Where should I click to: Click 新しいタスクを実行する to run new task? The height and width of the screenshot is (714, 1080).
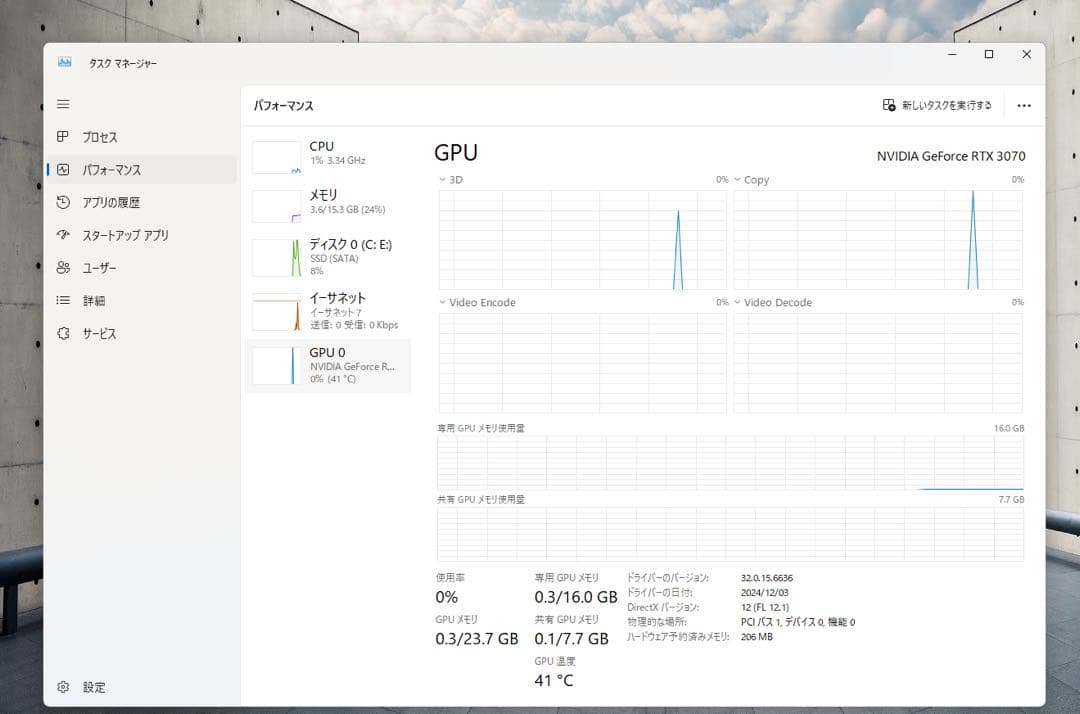tap(939, 105)
